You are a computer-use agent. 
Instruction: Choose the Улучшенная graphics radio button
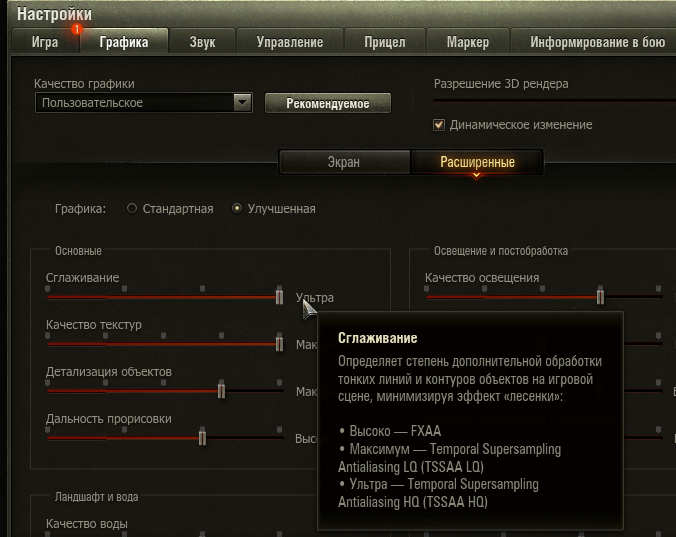(x=237, y=209)
